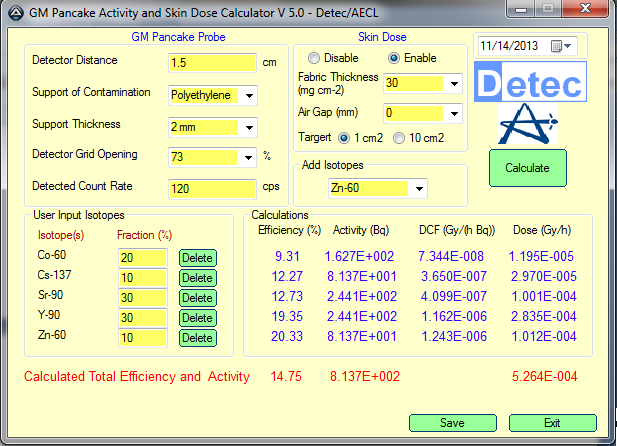Click the Save button
The height and width of the screenshot is (446, 617).
453,423
